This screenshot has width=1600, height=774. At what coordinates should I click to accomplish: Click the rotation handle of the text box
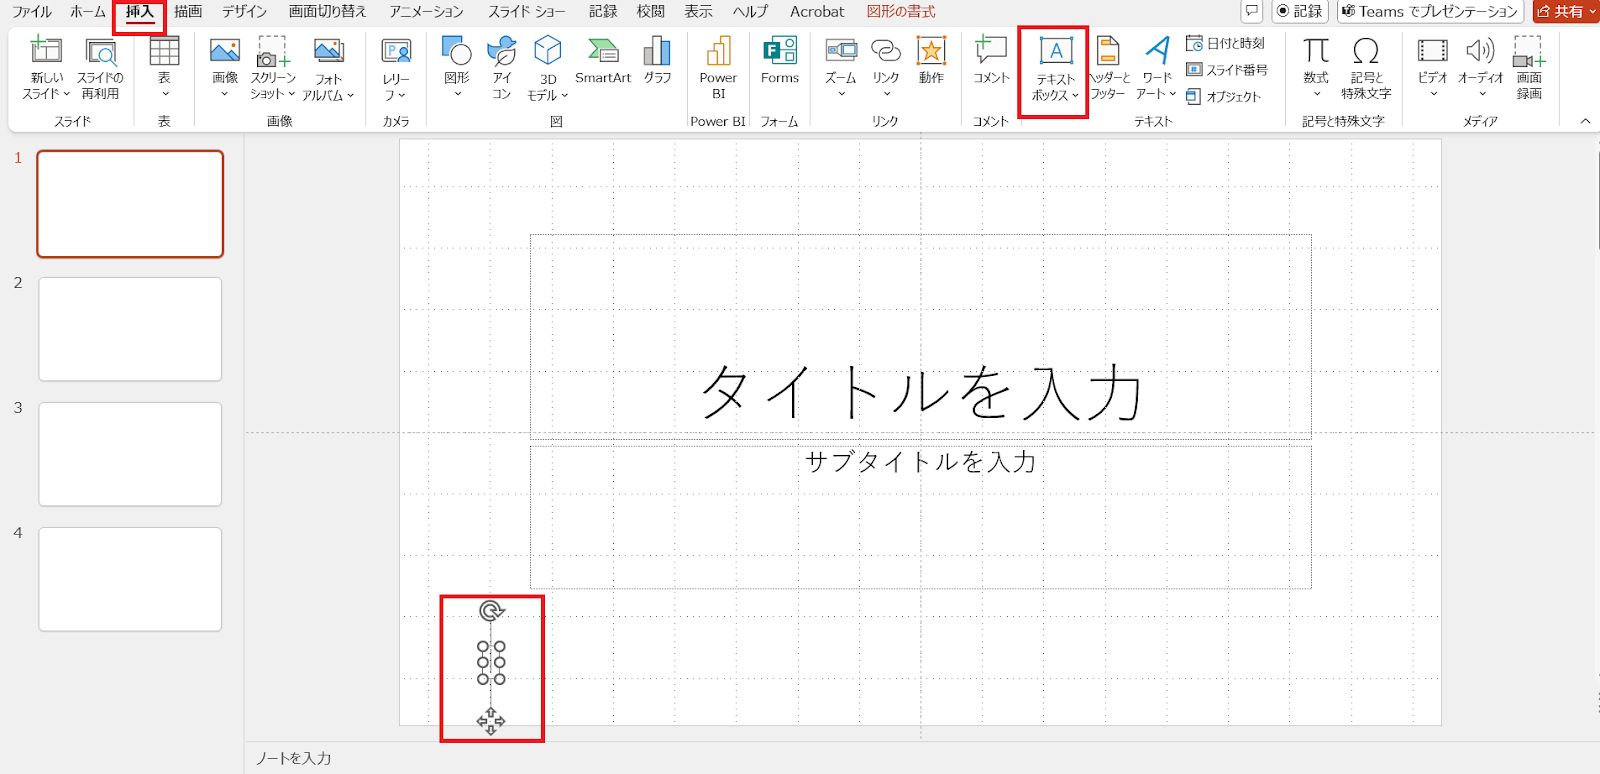point(491,610)
